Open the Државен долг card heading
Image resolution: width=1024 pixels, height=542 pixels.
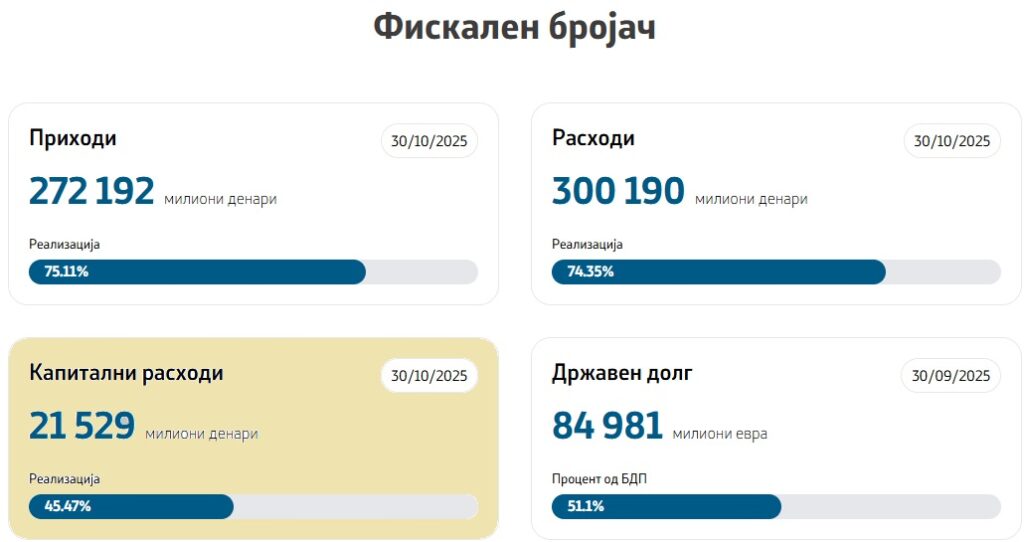point(622,373)
